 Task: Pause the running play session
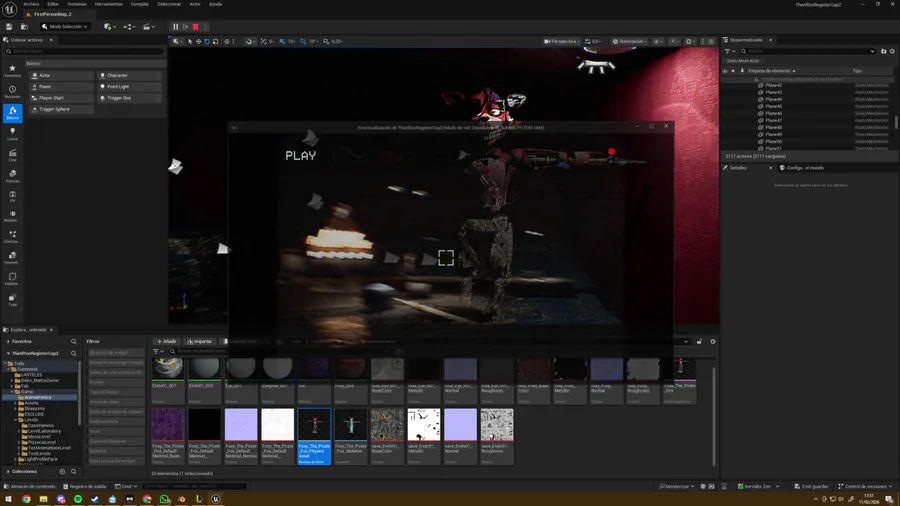pyautogui.click(x=176, y=27)
